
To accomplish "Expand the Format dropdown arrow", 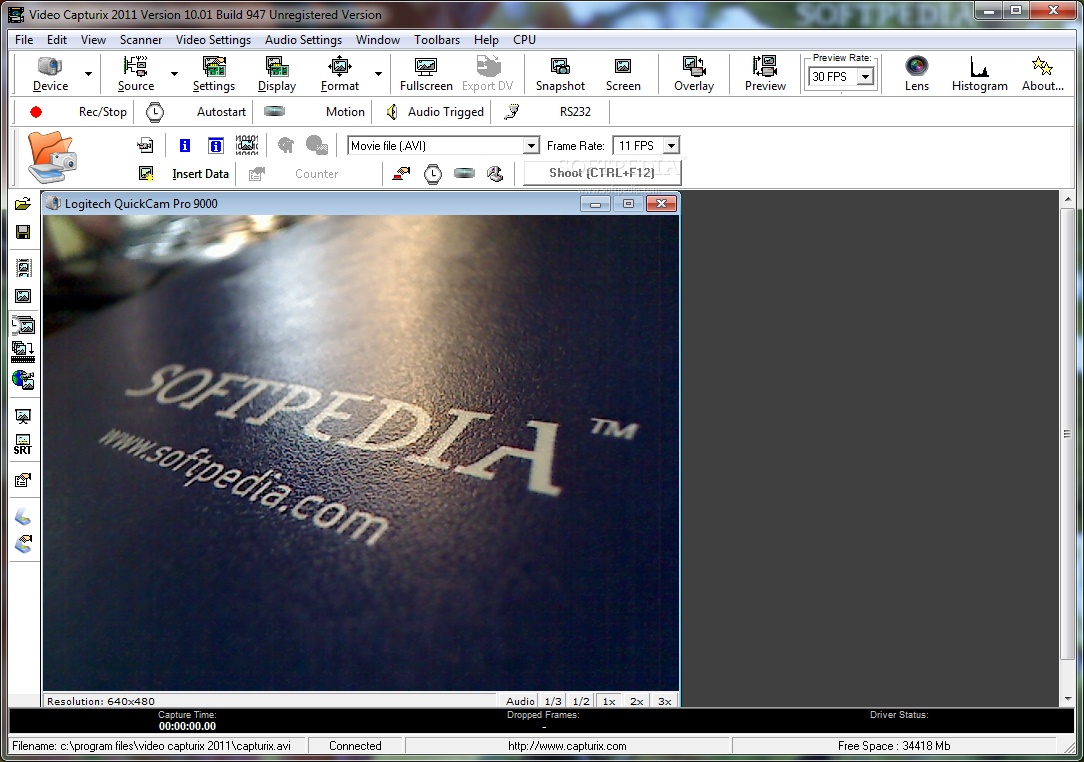I will coord(378,74).
